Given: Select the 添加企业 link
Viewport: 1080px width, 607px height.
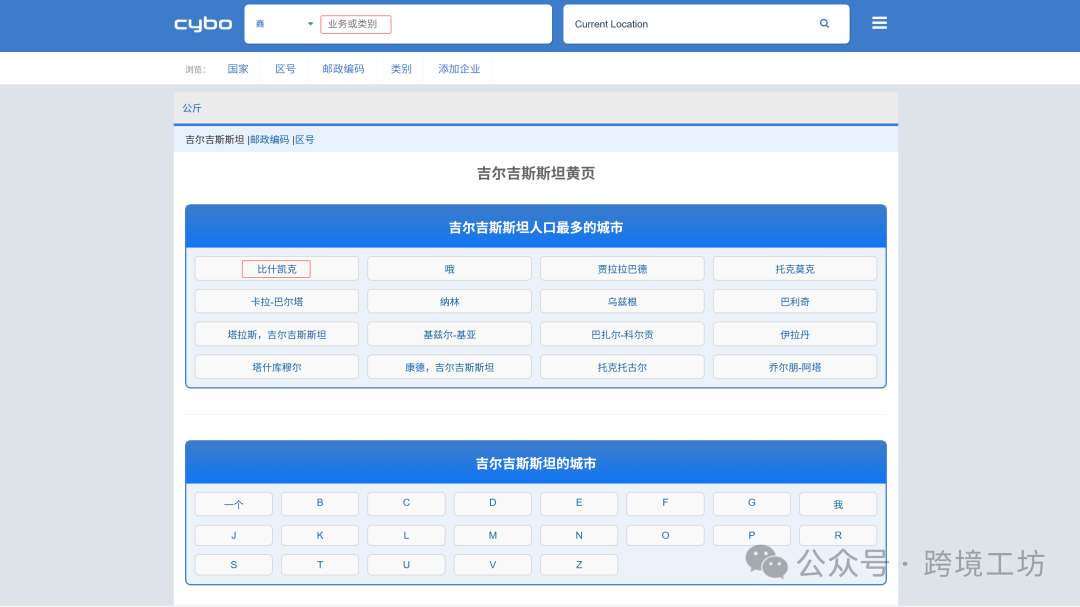Looking at the screenshot, I should 459,68.
